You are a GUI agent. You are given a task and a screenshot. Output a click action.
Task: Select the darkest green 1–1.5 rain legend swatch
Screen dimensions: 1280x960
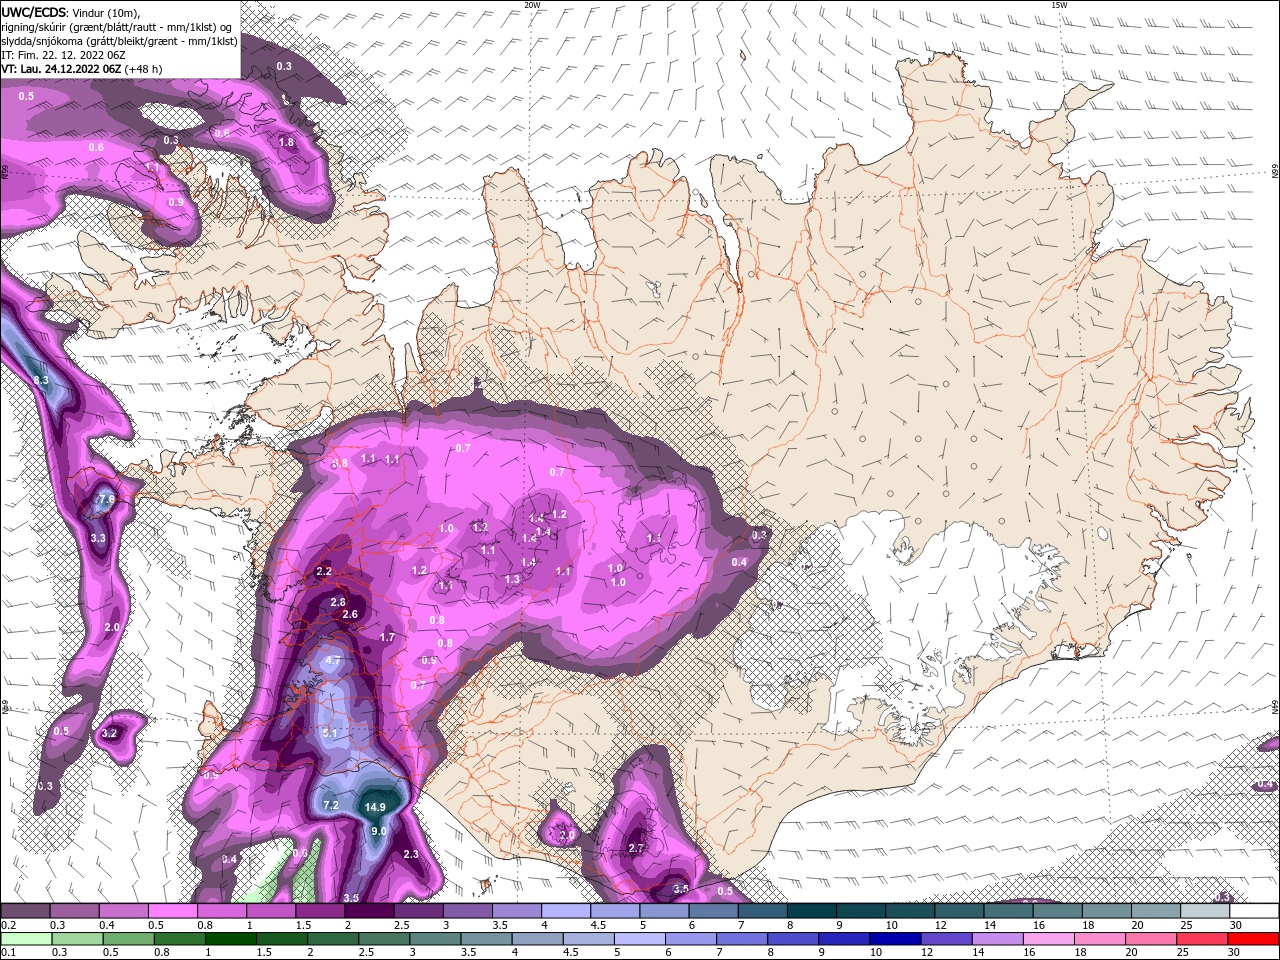(231, 938)
